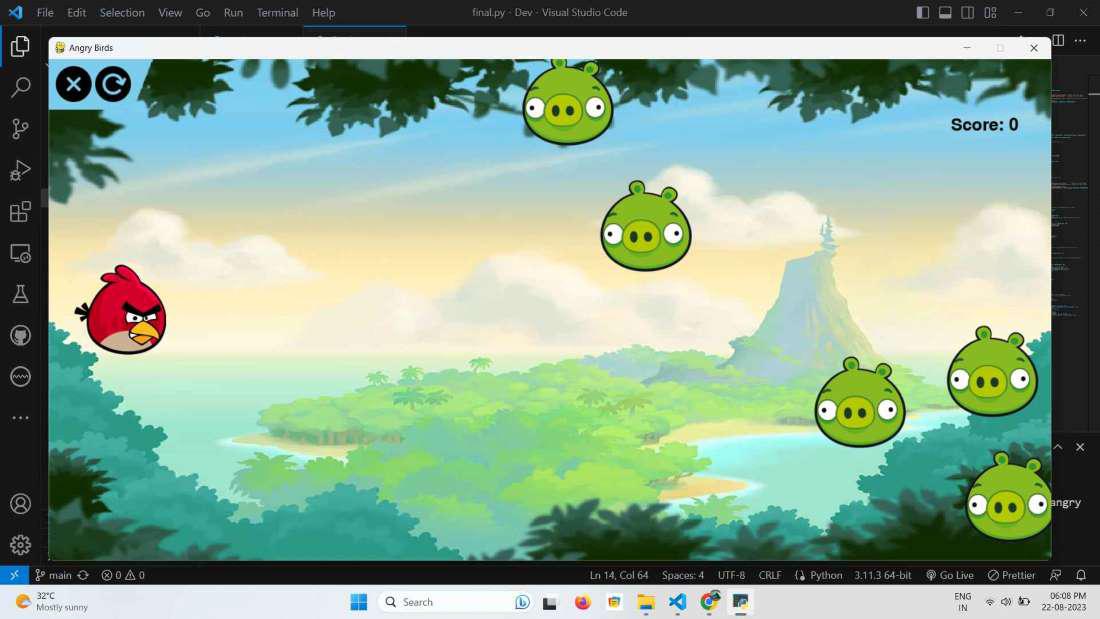Click the split editor icon
The image size is (1100, 619).
(1058, 41)
